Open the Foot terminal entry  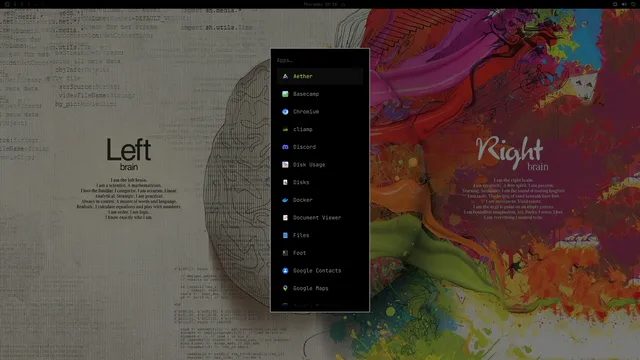320,253
